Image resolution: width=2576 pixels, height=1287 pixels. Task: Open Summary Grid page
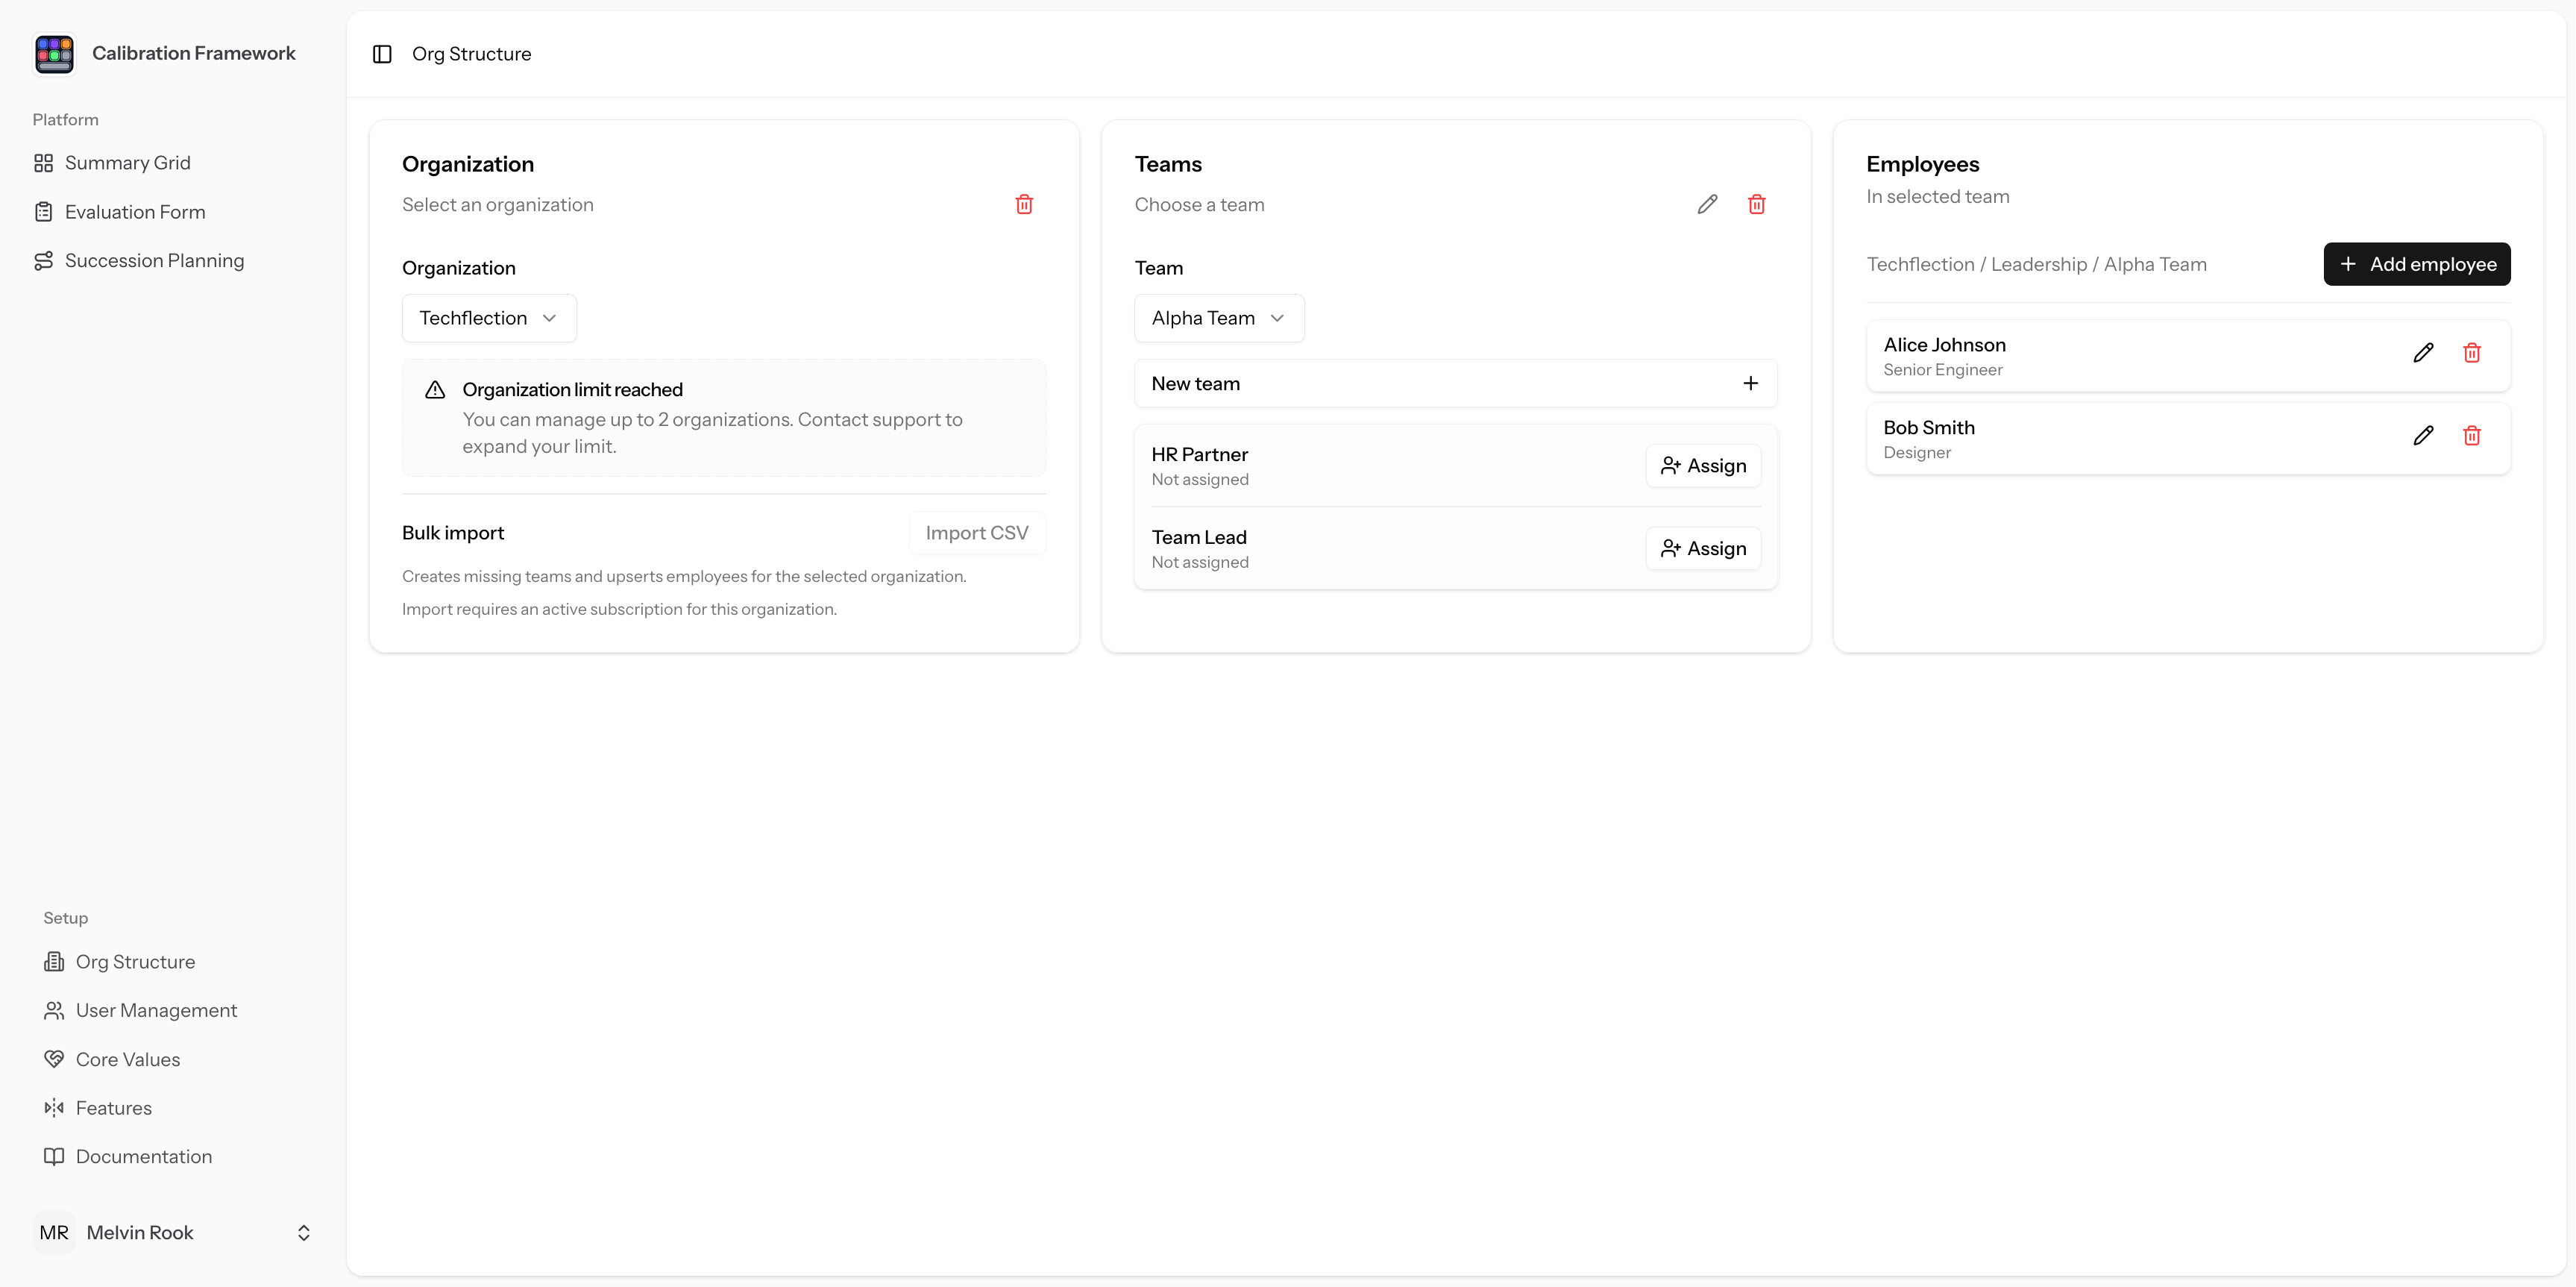(x=127, y=163)
